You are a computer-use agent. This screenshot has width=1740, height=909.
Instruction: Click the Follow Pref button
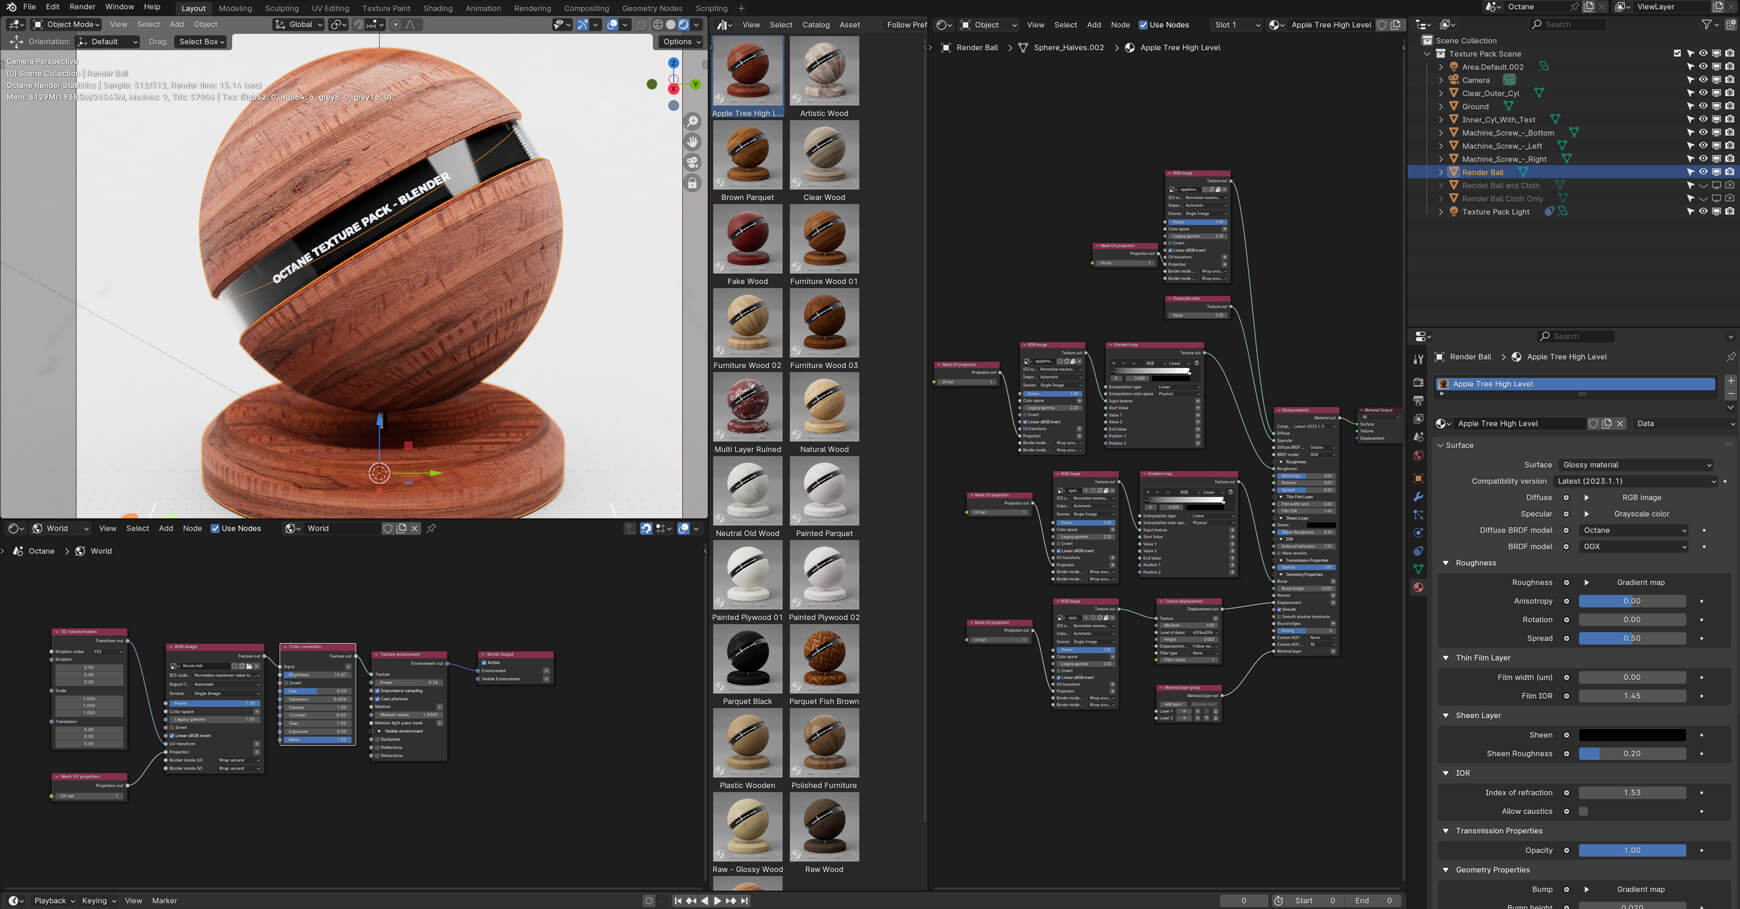[x=906, y=25]
